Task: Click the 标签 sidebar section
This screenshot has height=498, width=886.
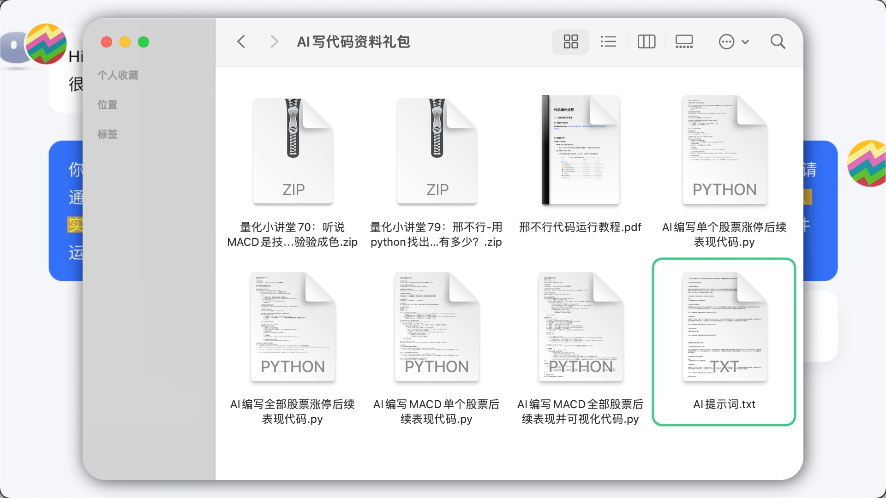Action: tap(107, 134)
